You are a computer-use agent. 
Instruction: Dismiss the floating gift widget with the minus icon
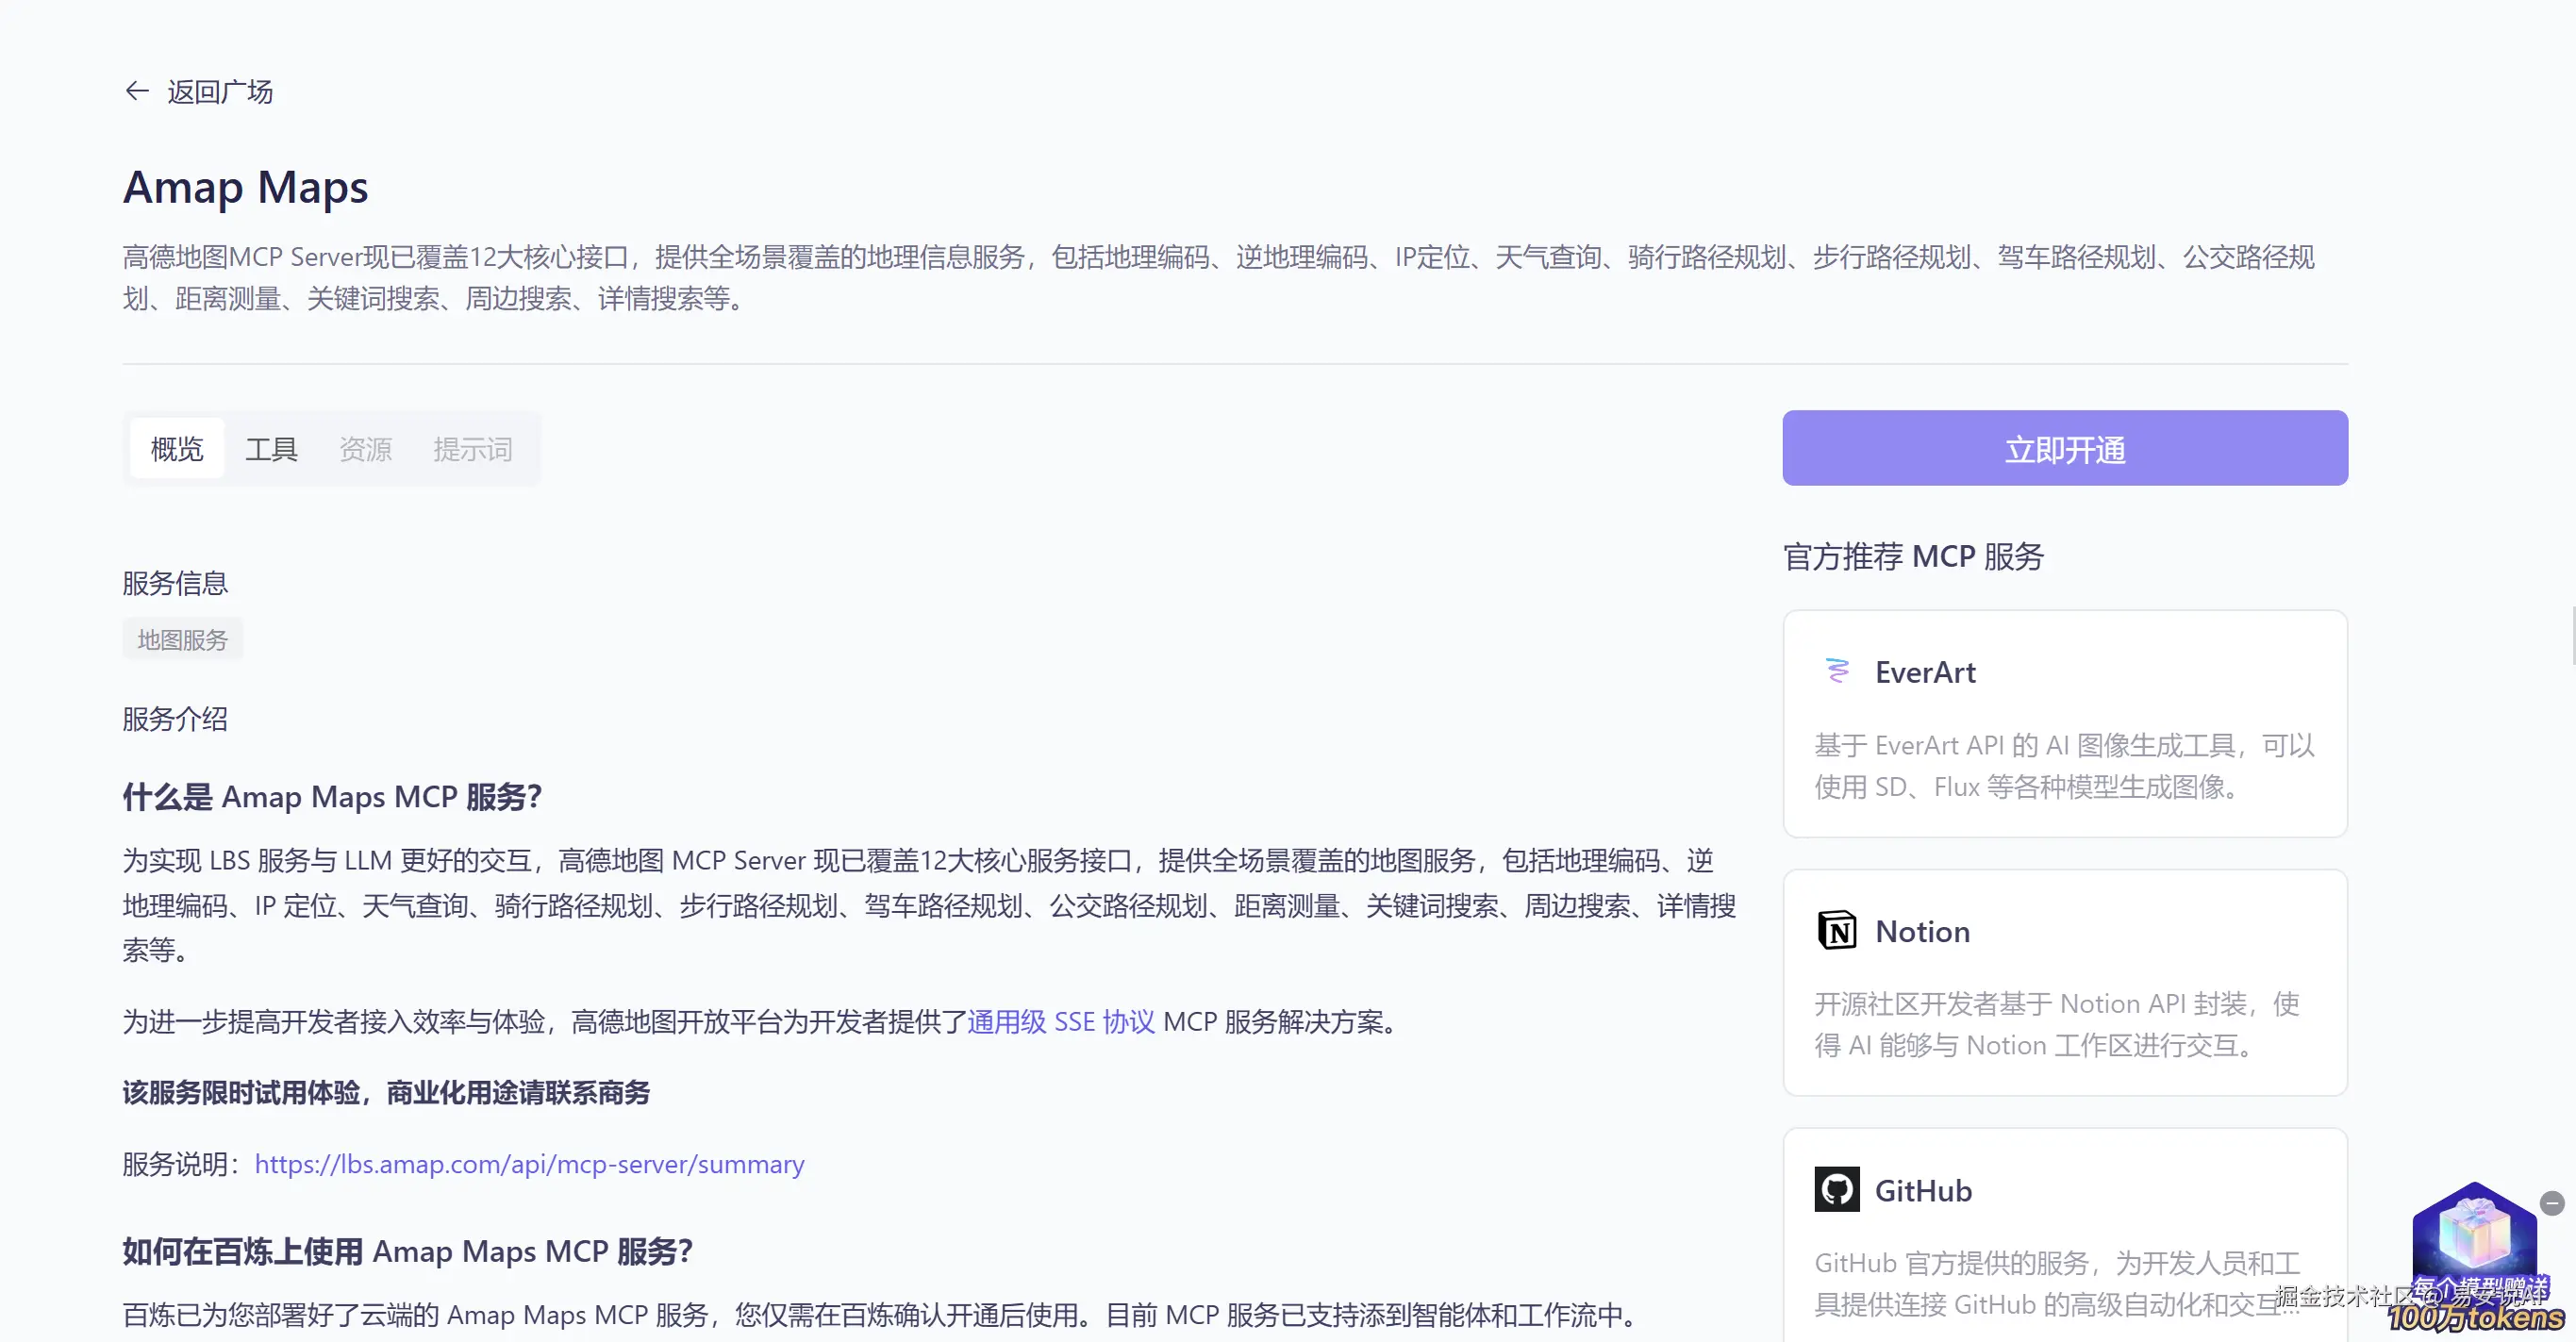click(2552, 1203)
